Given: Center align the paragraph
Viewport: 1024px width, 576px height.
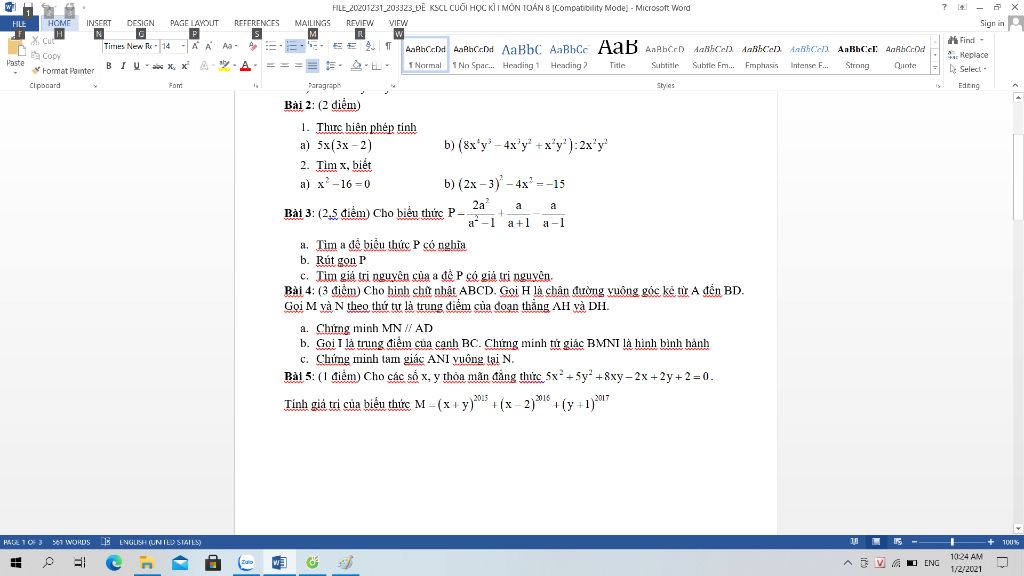Looking at the screenshot, I should pyautogui.click(x=285, y=66).
